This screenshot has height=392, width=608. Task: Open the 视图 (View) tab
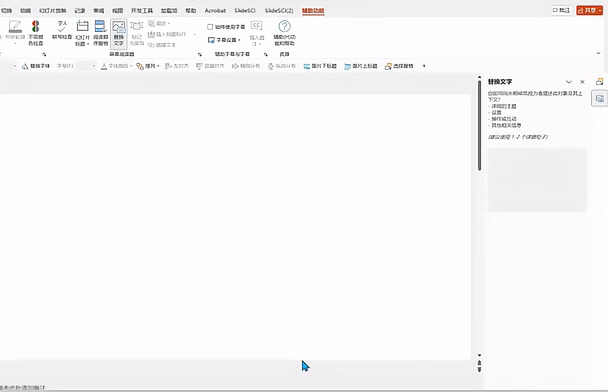point(117,10)
